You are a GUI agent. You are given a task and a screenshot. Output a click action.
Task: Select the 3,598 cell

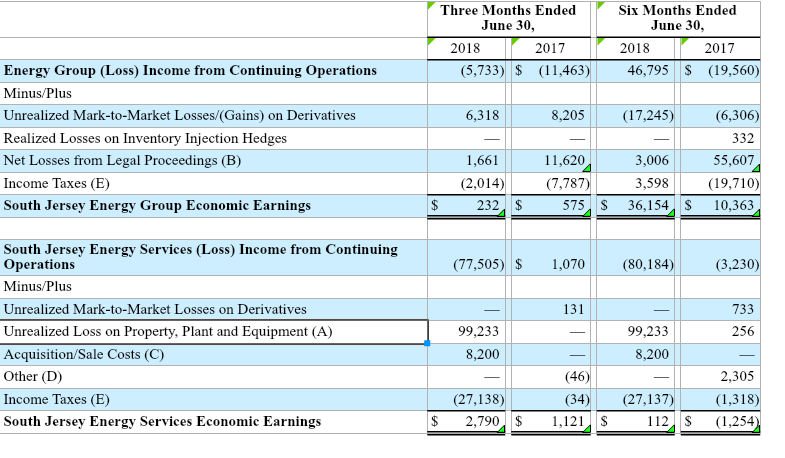635,184
